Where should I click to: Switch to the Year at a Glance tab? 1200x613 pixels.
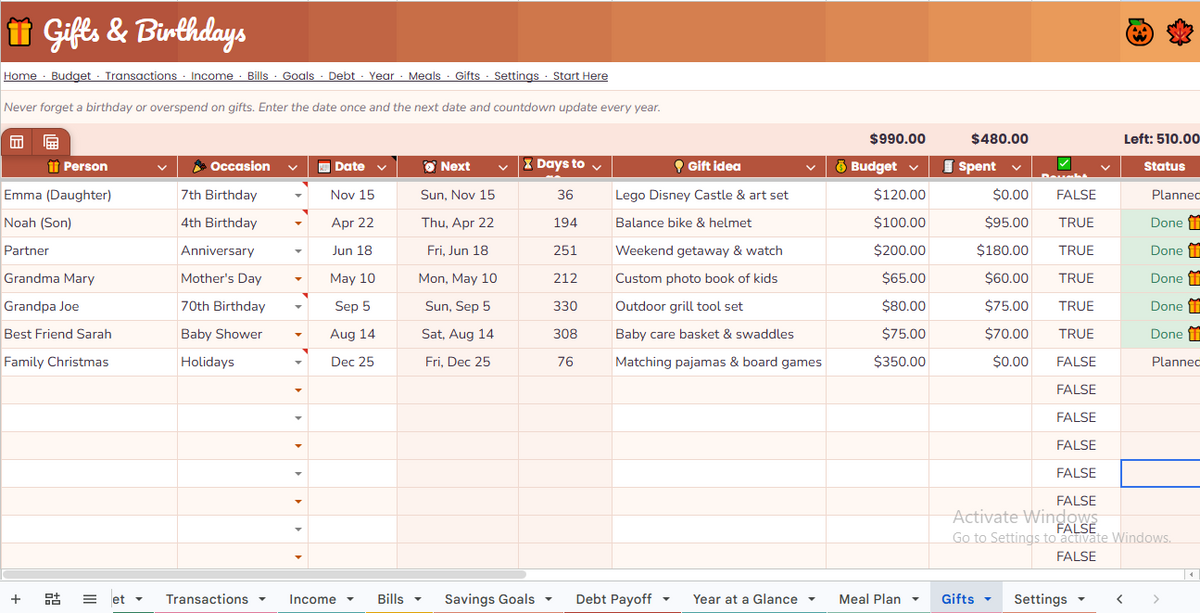pyautogui.click(x=745, y=599)
